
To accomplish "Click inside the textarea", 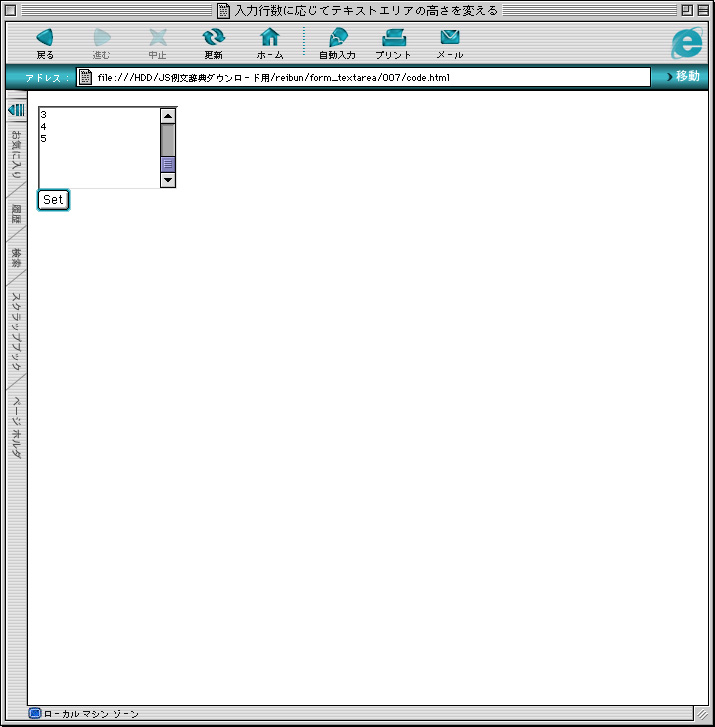I will [99, 147].
